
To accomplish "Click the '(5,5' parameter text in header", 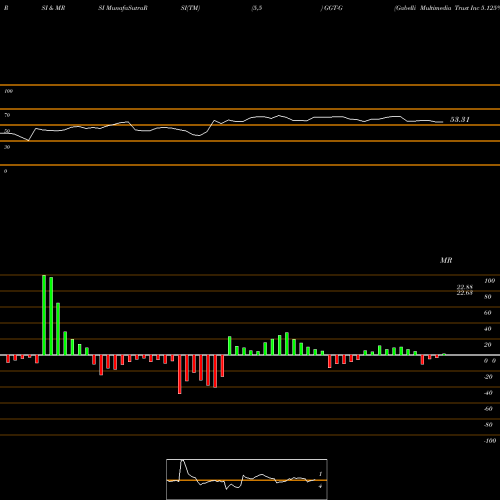I will click(x=257, y=8).
